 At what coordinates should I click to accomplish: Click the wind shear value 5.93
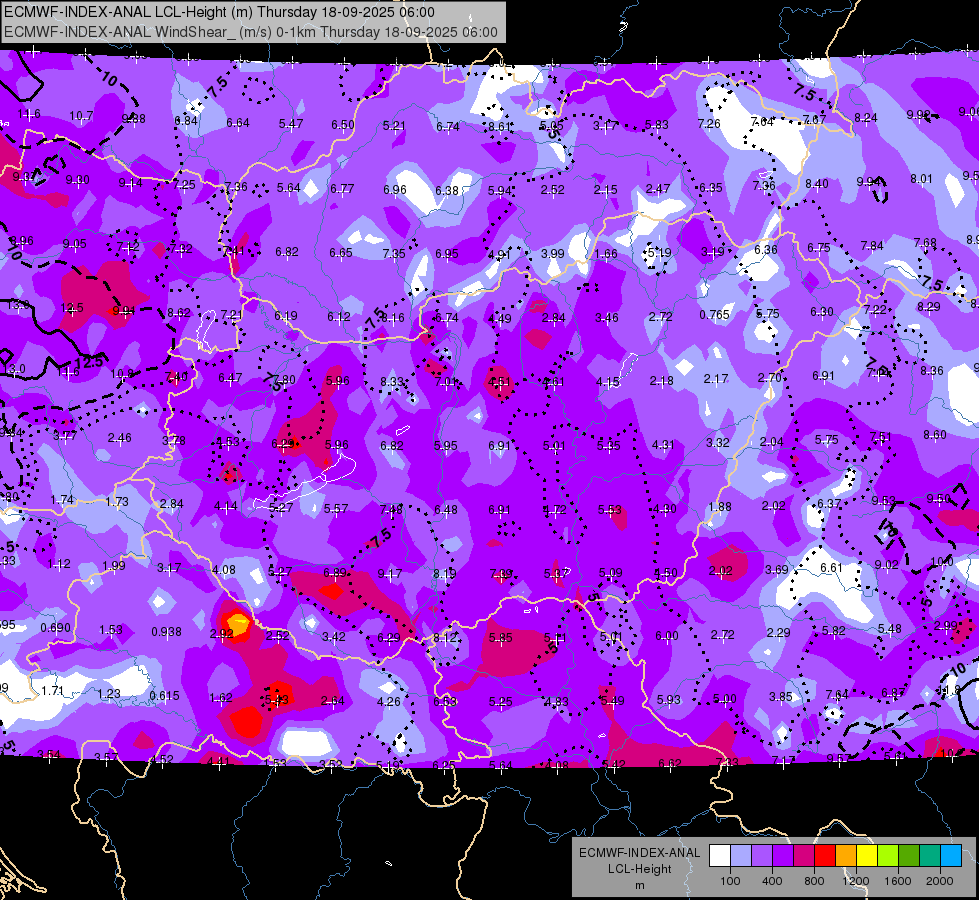click(669, 700)
